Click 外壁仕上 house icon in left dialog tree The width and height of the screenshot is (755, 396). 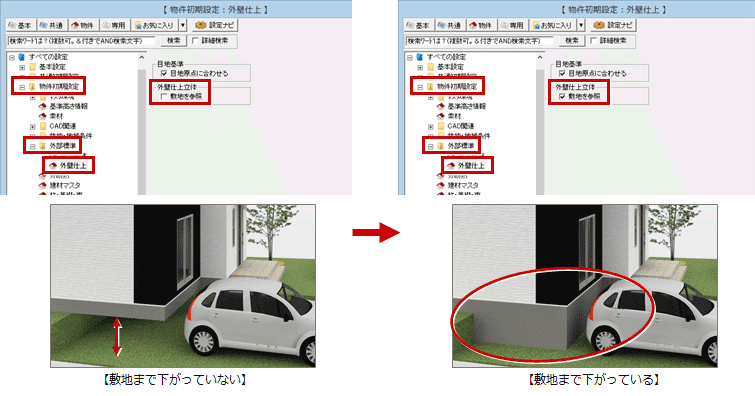point(53,165)
